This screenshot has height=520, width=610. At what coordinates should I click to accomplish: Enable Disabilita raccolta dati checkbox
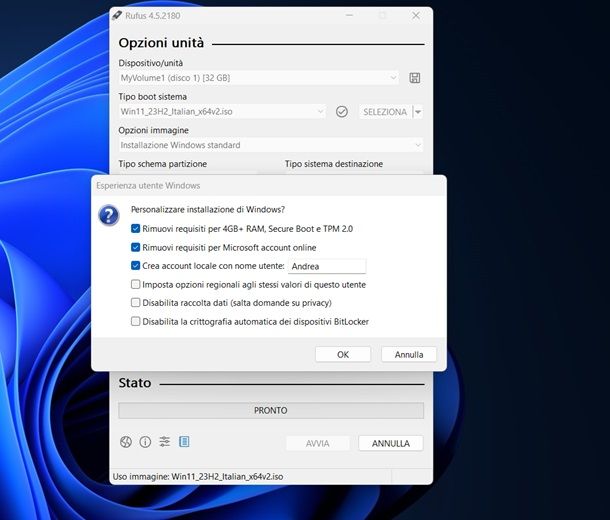coord(135,303)
